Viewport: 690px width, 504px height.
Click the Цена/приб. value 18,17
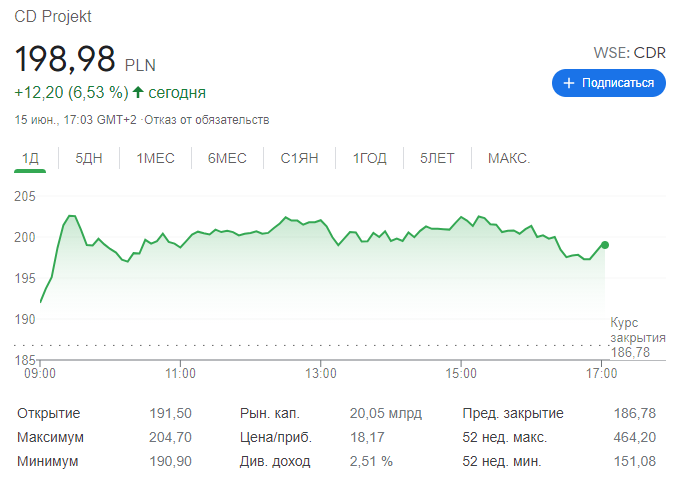tap(367, 437)
